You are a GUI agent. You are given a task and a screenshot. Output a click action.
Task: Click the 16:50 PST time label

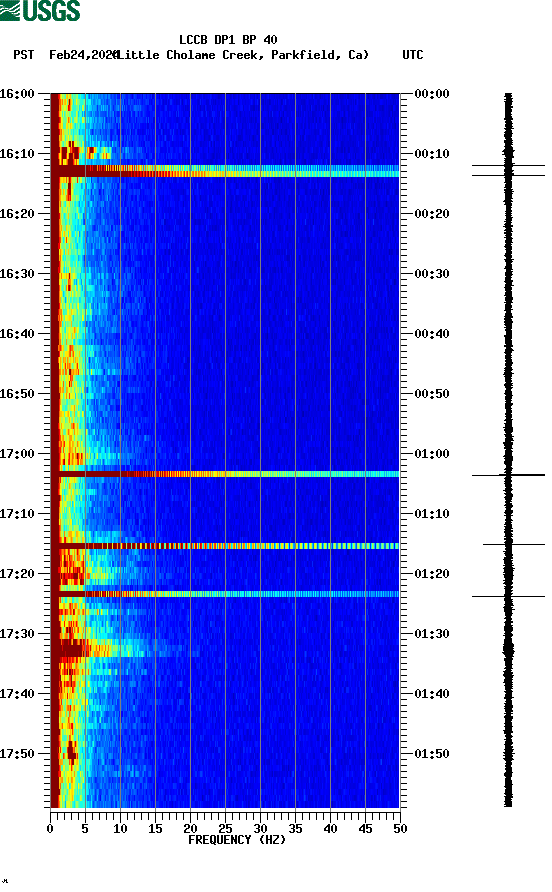tap(17, 394)
